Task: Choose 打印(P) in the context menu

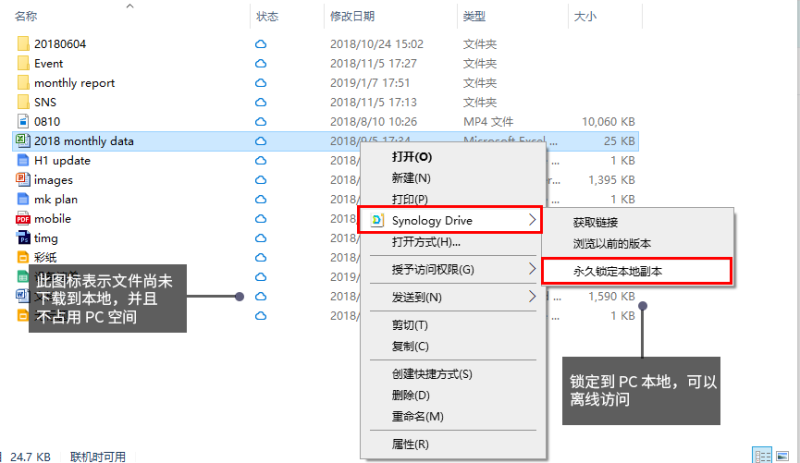Action: [x=410, y=199]
